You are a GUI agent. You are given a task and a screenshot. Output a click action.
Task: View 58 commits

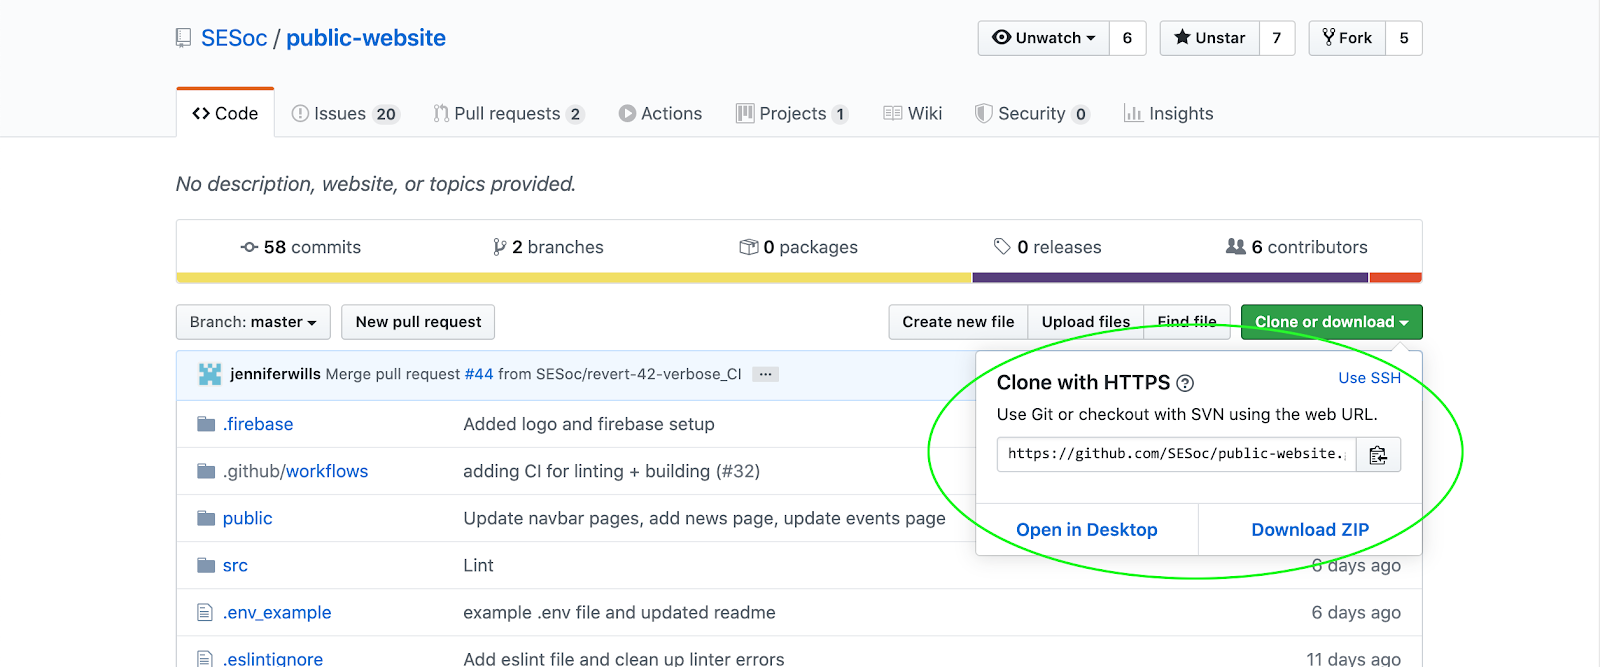301,247
